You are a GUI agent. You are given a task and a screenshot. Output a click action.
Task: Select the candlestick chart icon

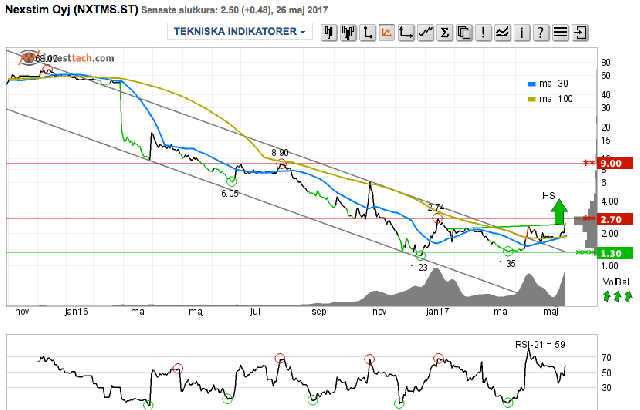329,32
